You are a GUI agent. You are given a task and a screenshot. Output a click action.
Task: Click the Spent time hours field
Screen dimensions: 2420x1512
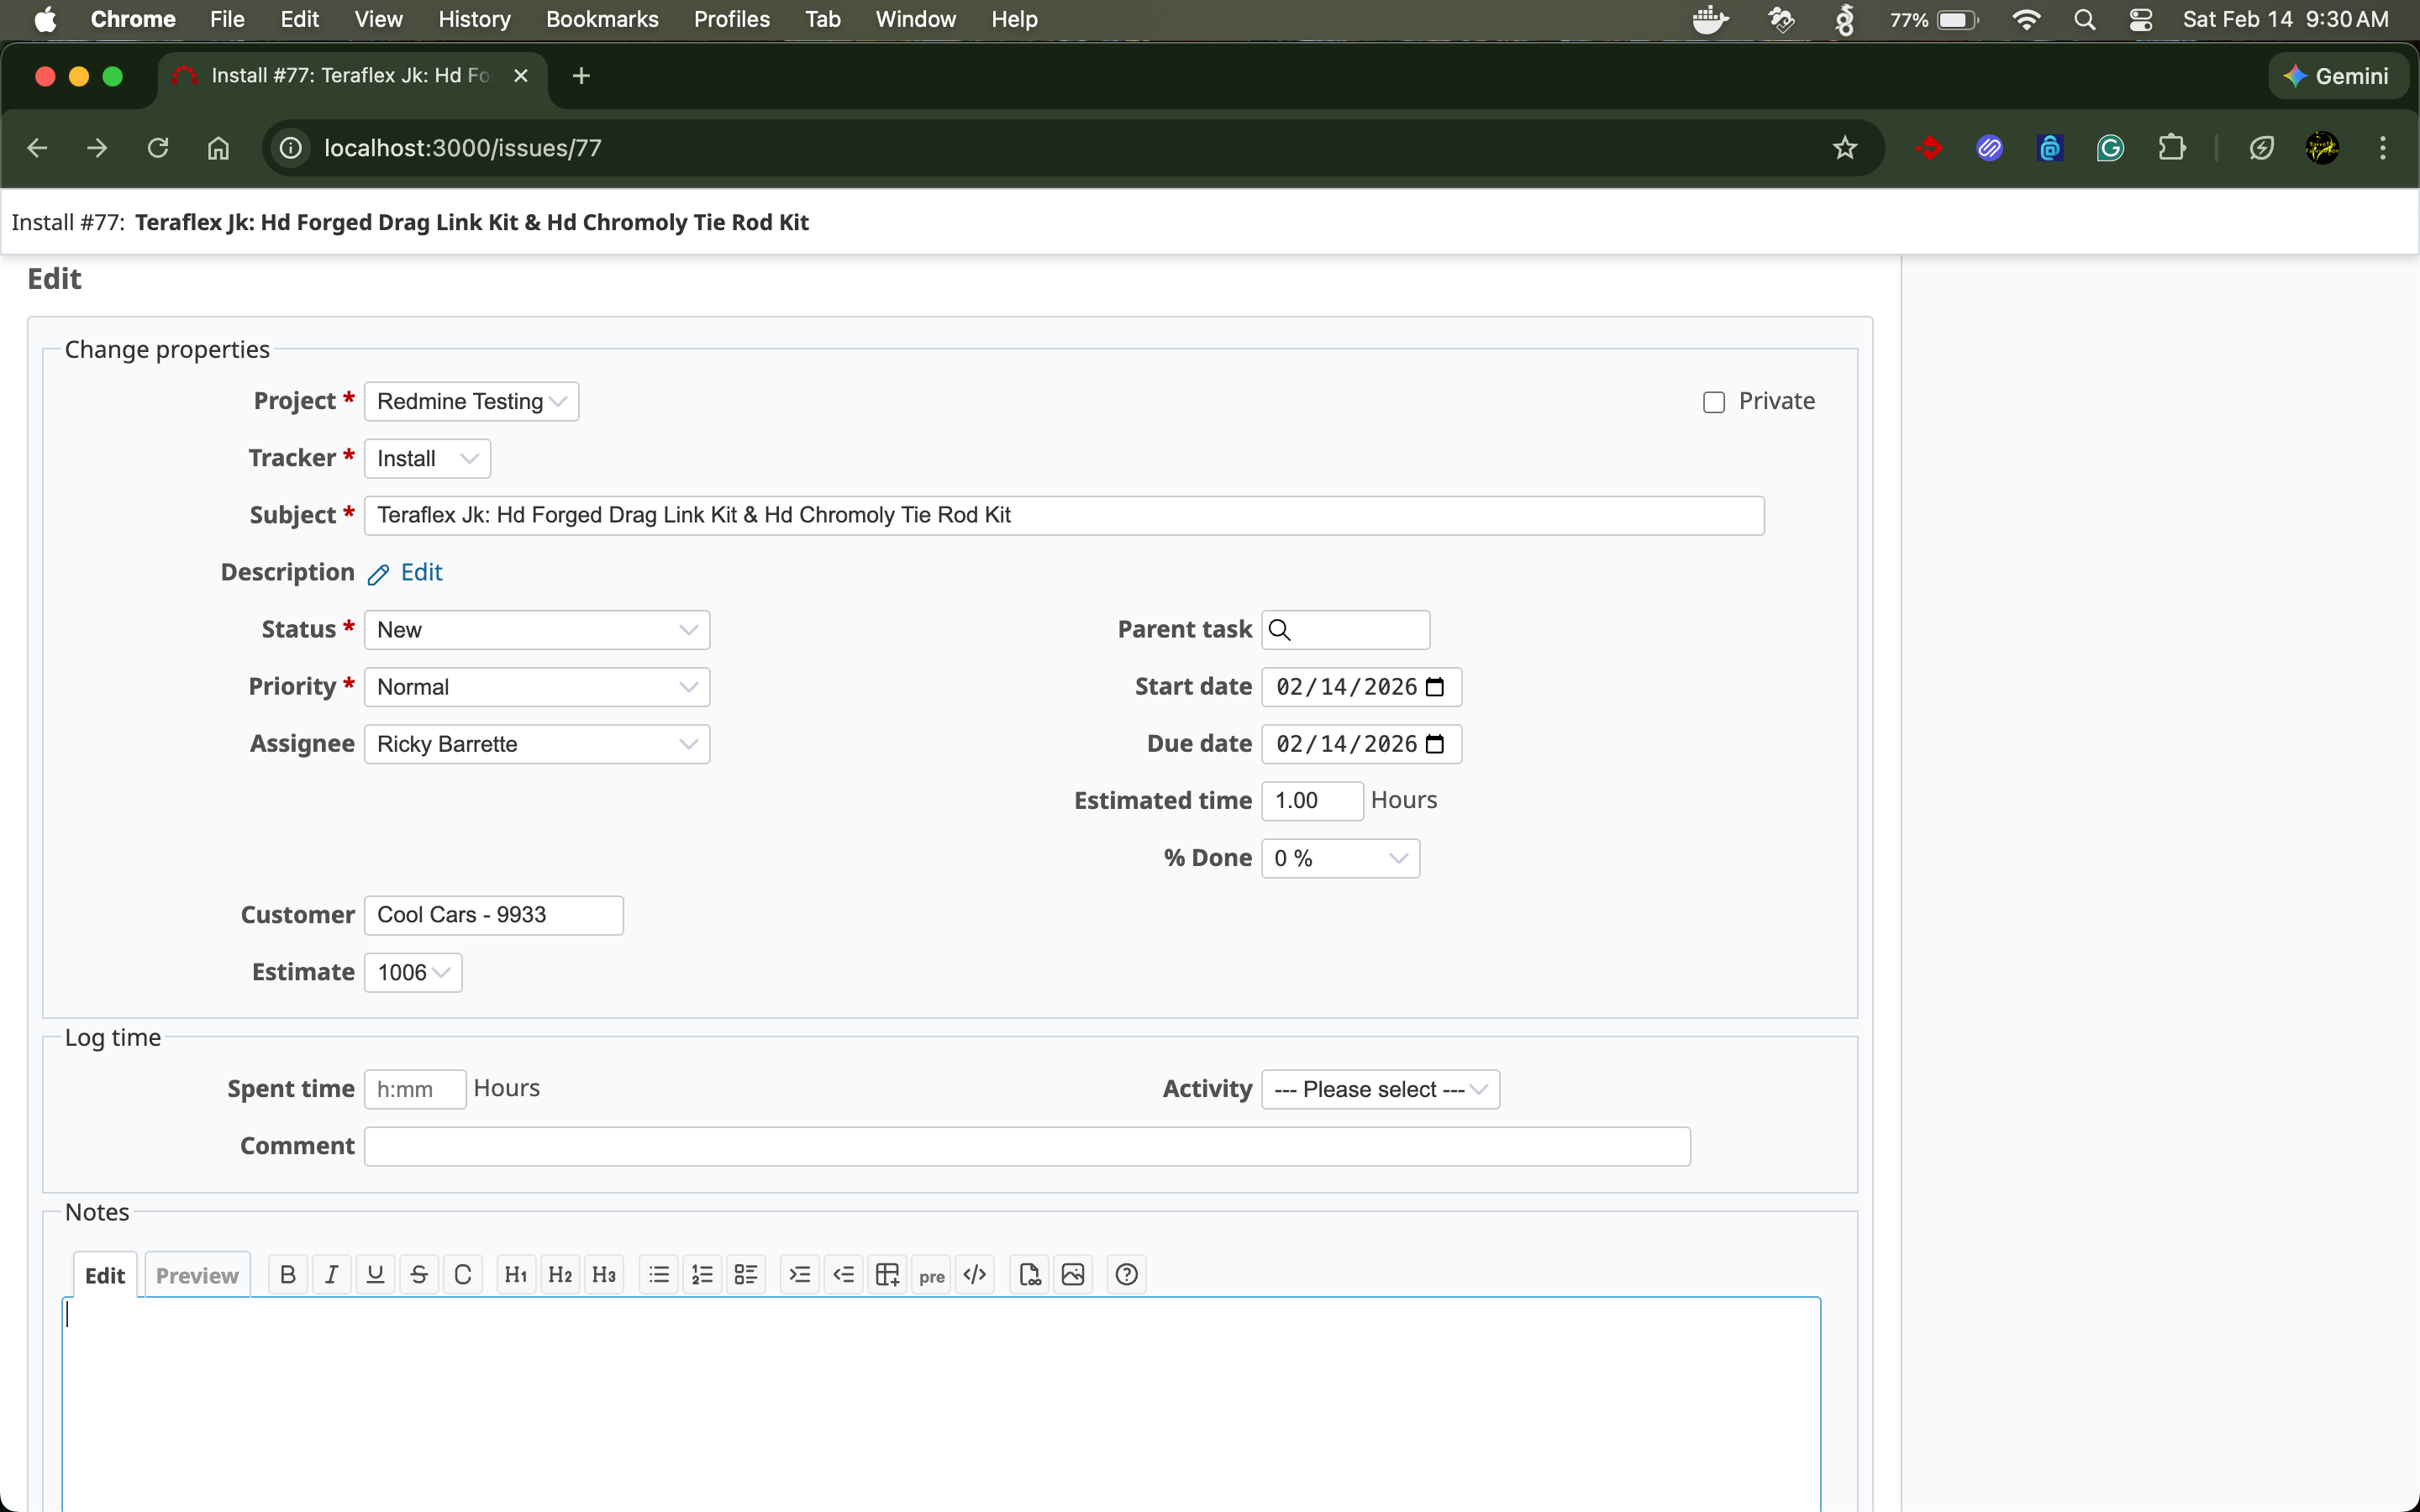click(414, 1089)
